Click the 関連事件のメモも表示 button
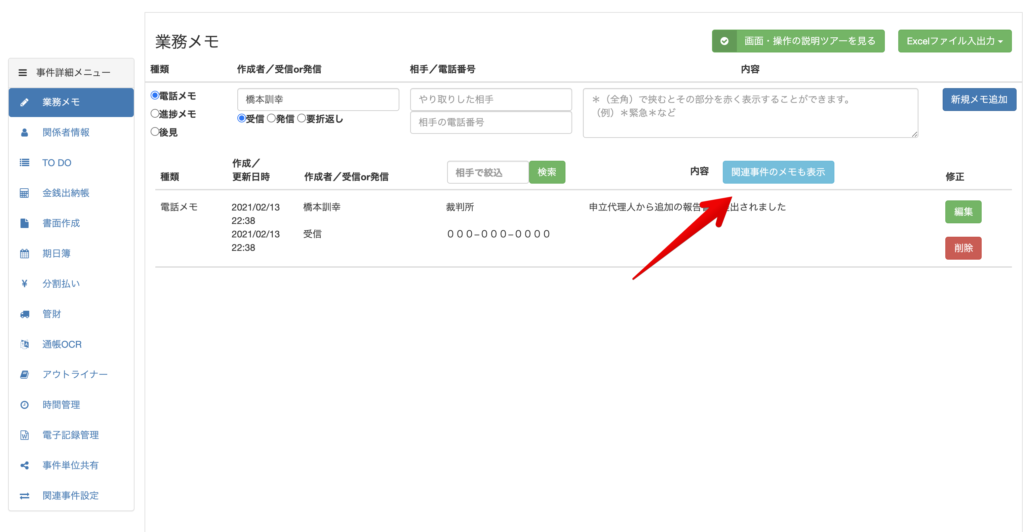 tap(778, 172)
